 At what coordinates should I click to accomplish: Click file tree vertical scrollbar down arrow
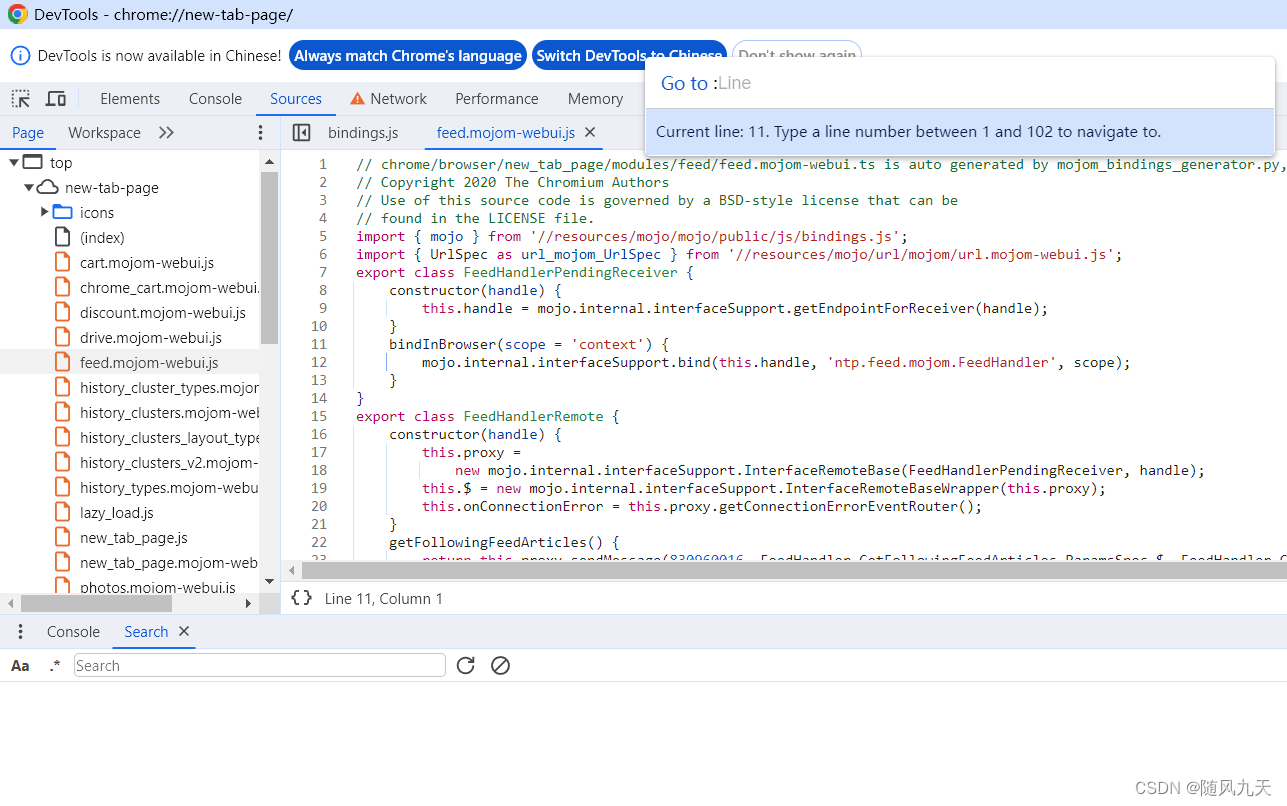coord(269,581)
